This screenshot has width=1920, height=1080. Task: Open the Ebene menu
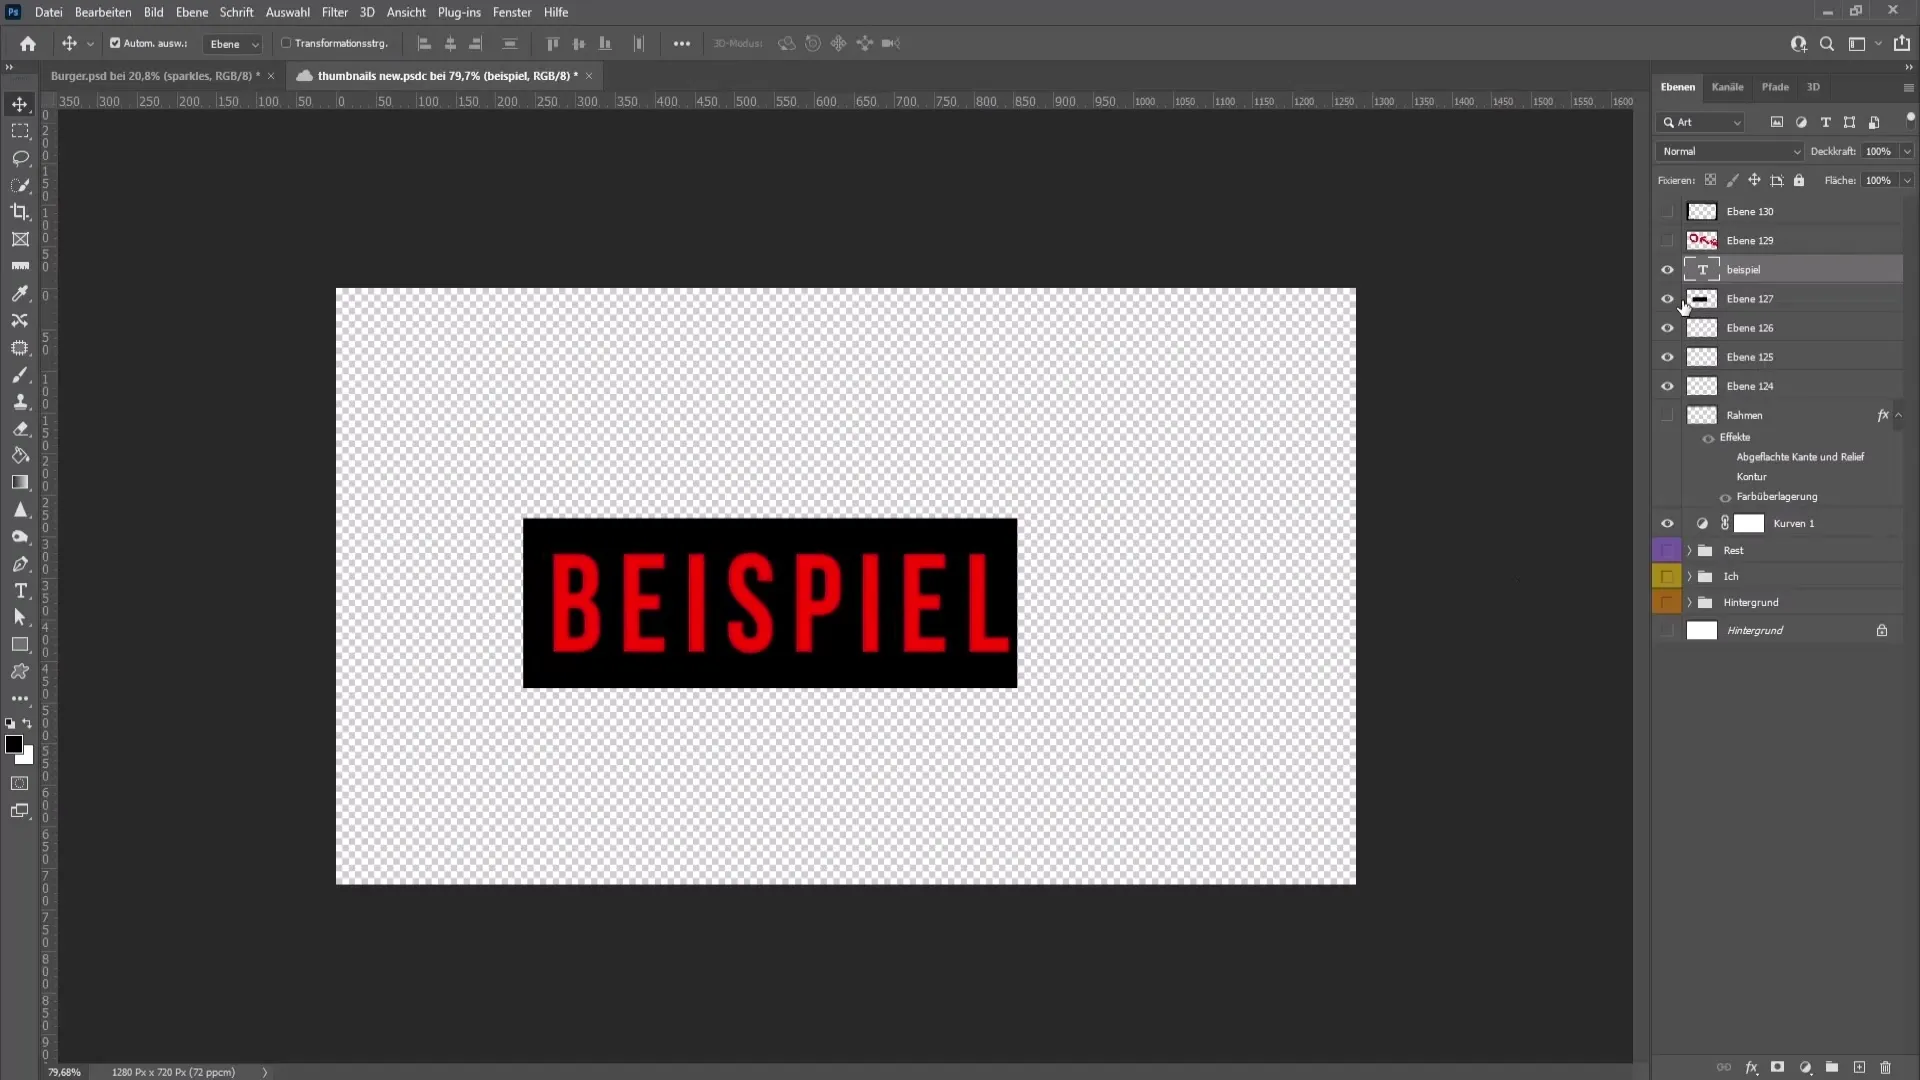191,12
